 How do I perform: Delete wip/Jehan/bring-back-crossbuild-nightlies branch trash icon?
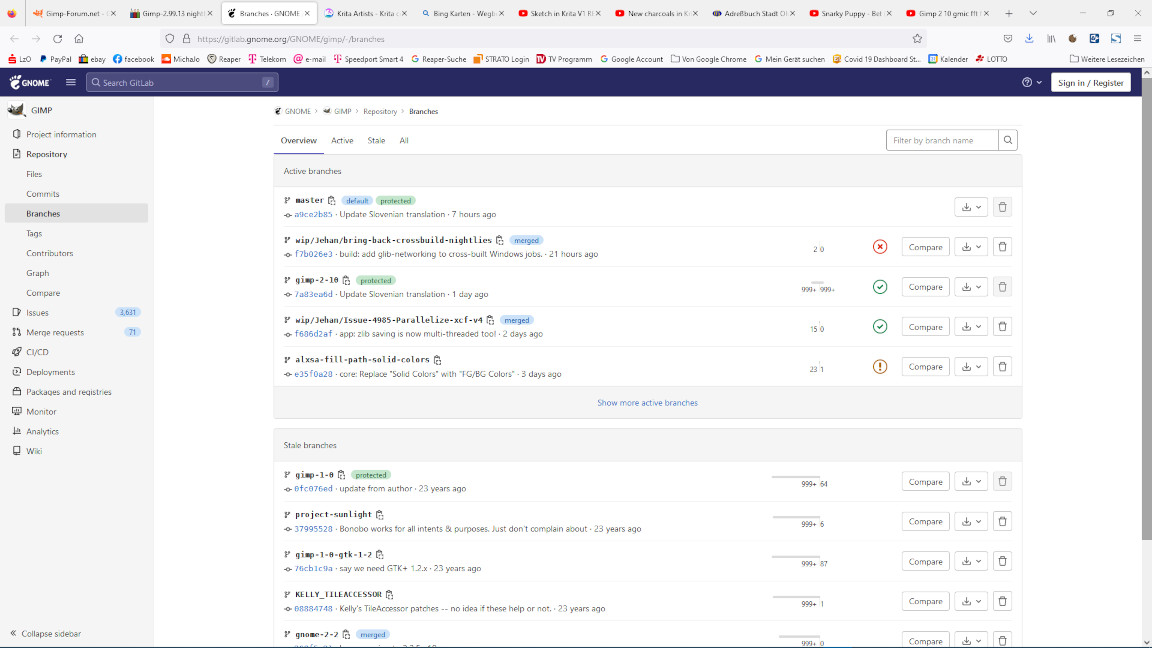click(1002, 247)
